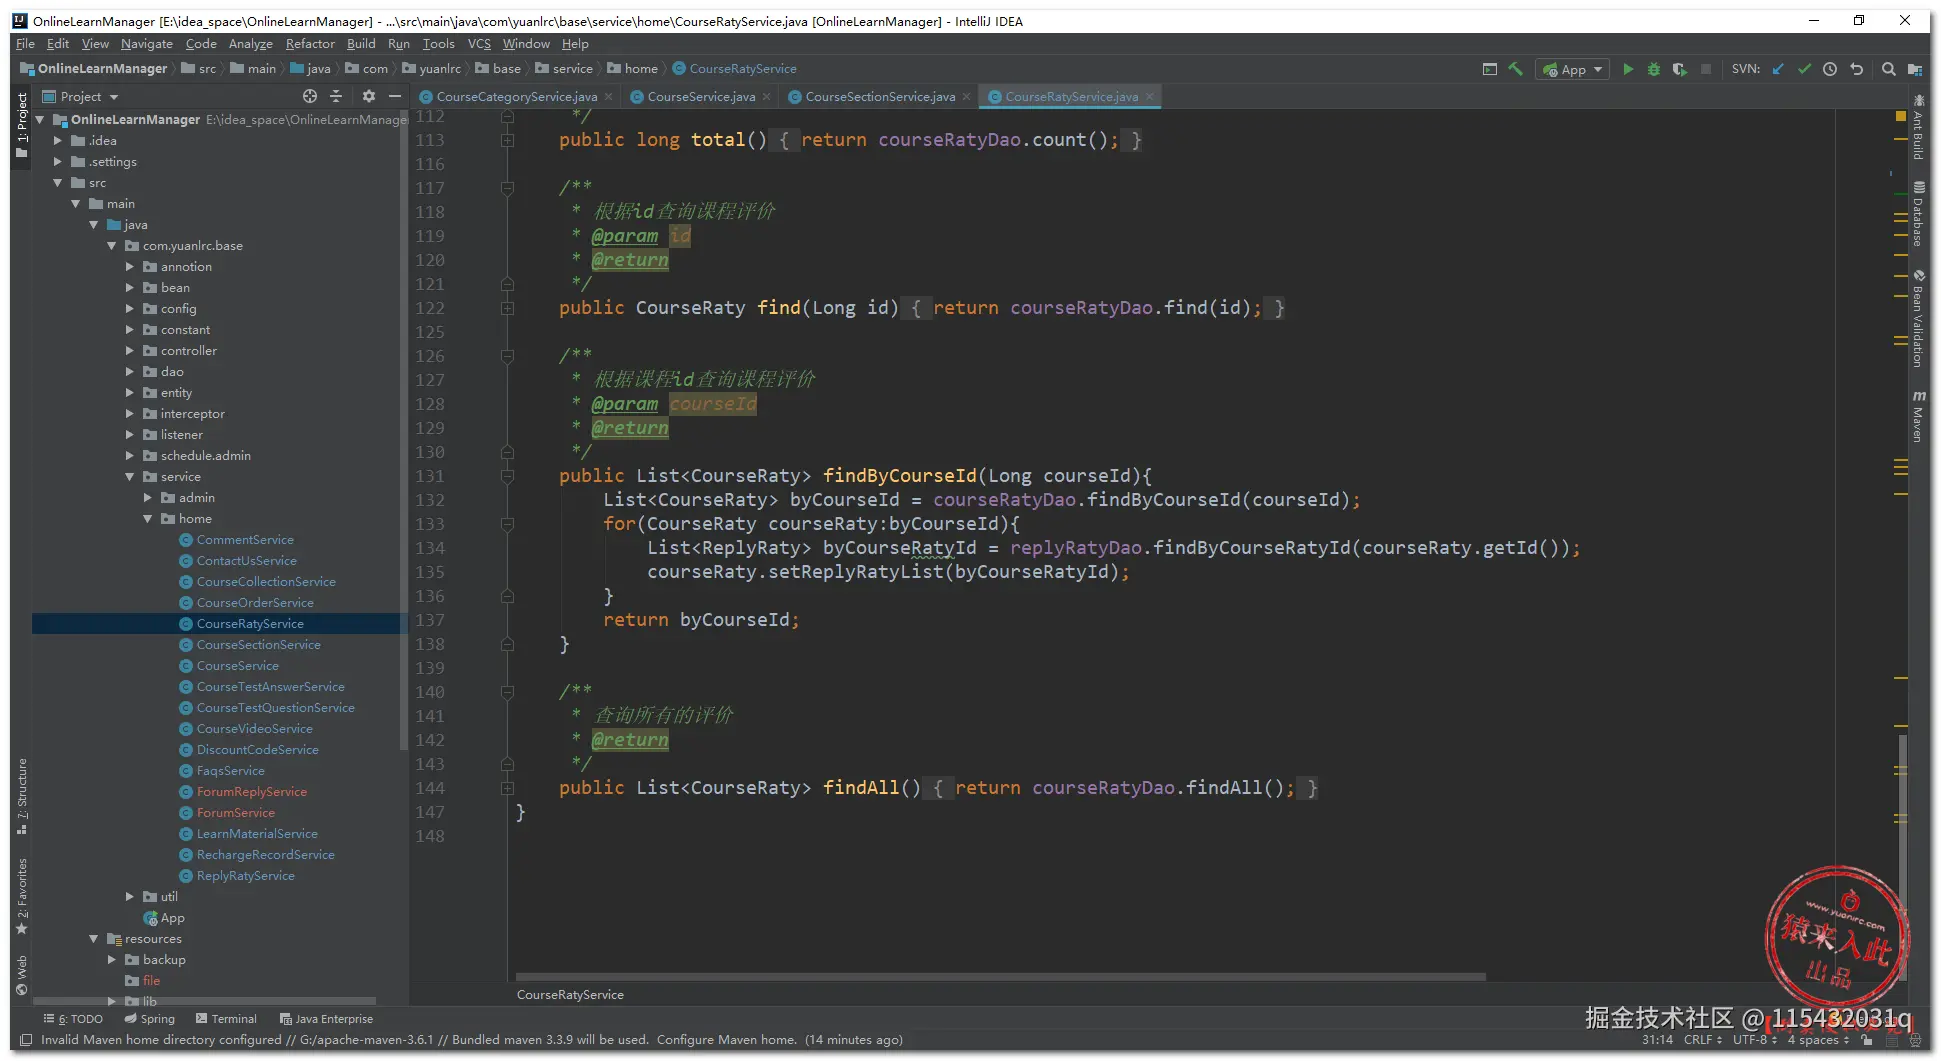The width and height of the screenshot is (1941, 1061).
Task: Open the Ant Build side panel
Action: (x=1918, y=127)
